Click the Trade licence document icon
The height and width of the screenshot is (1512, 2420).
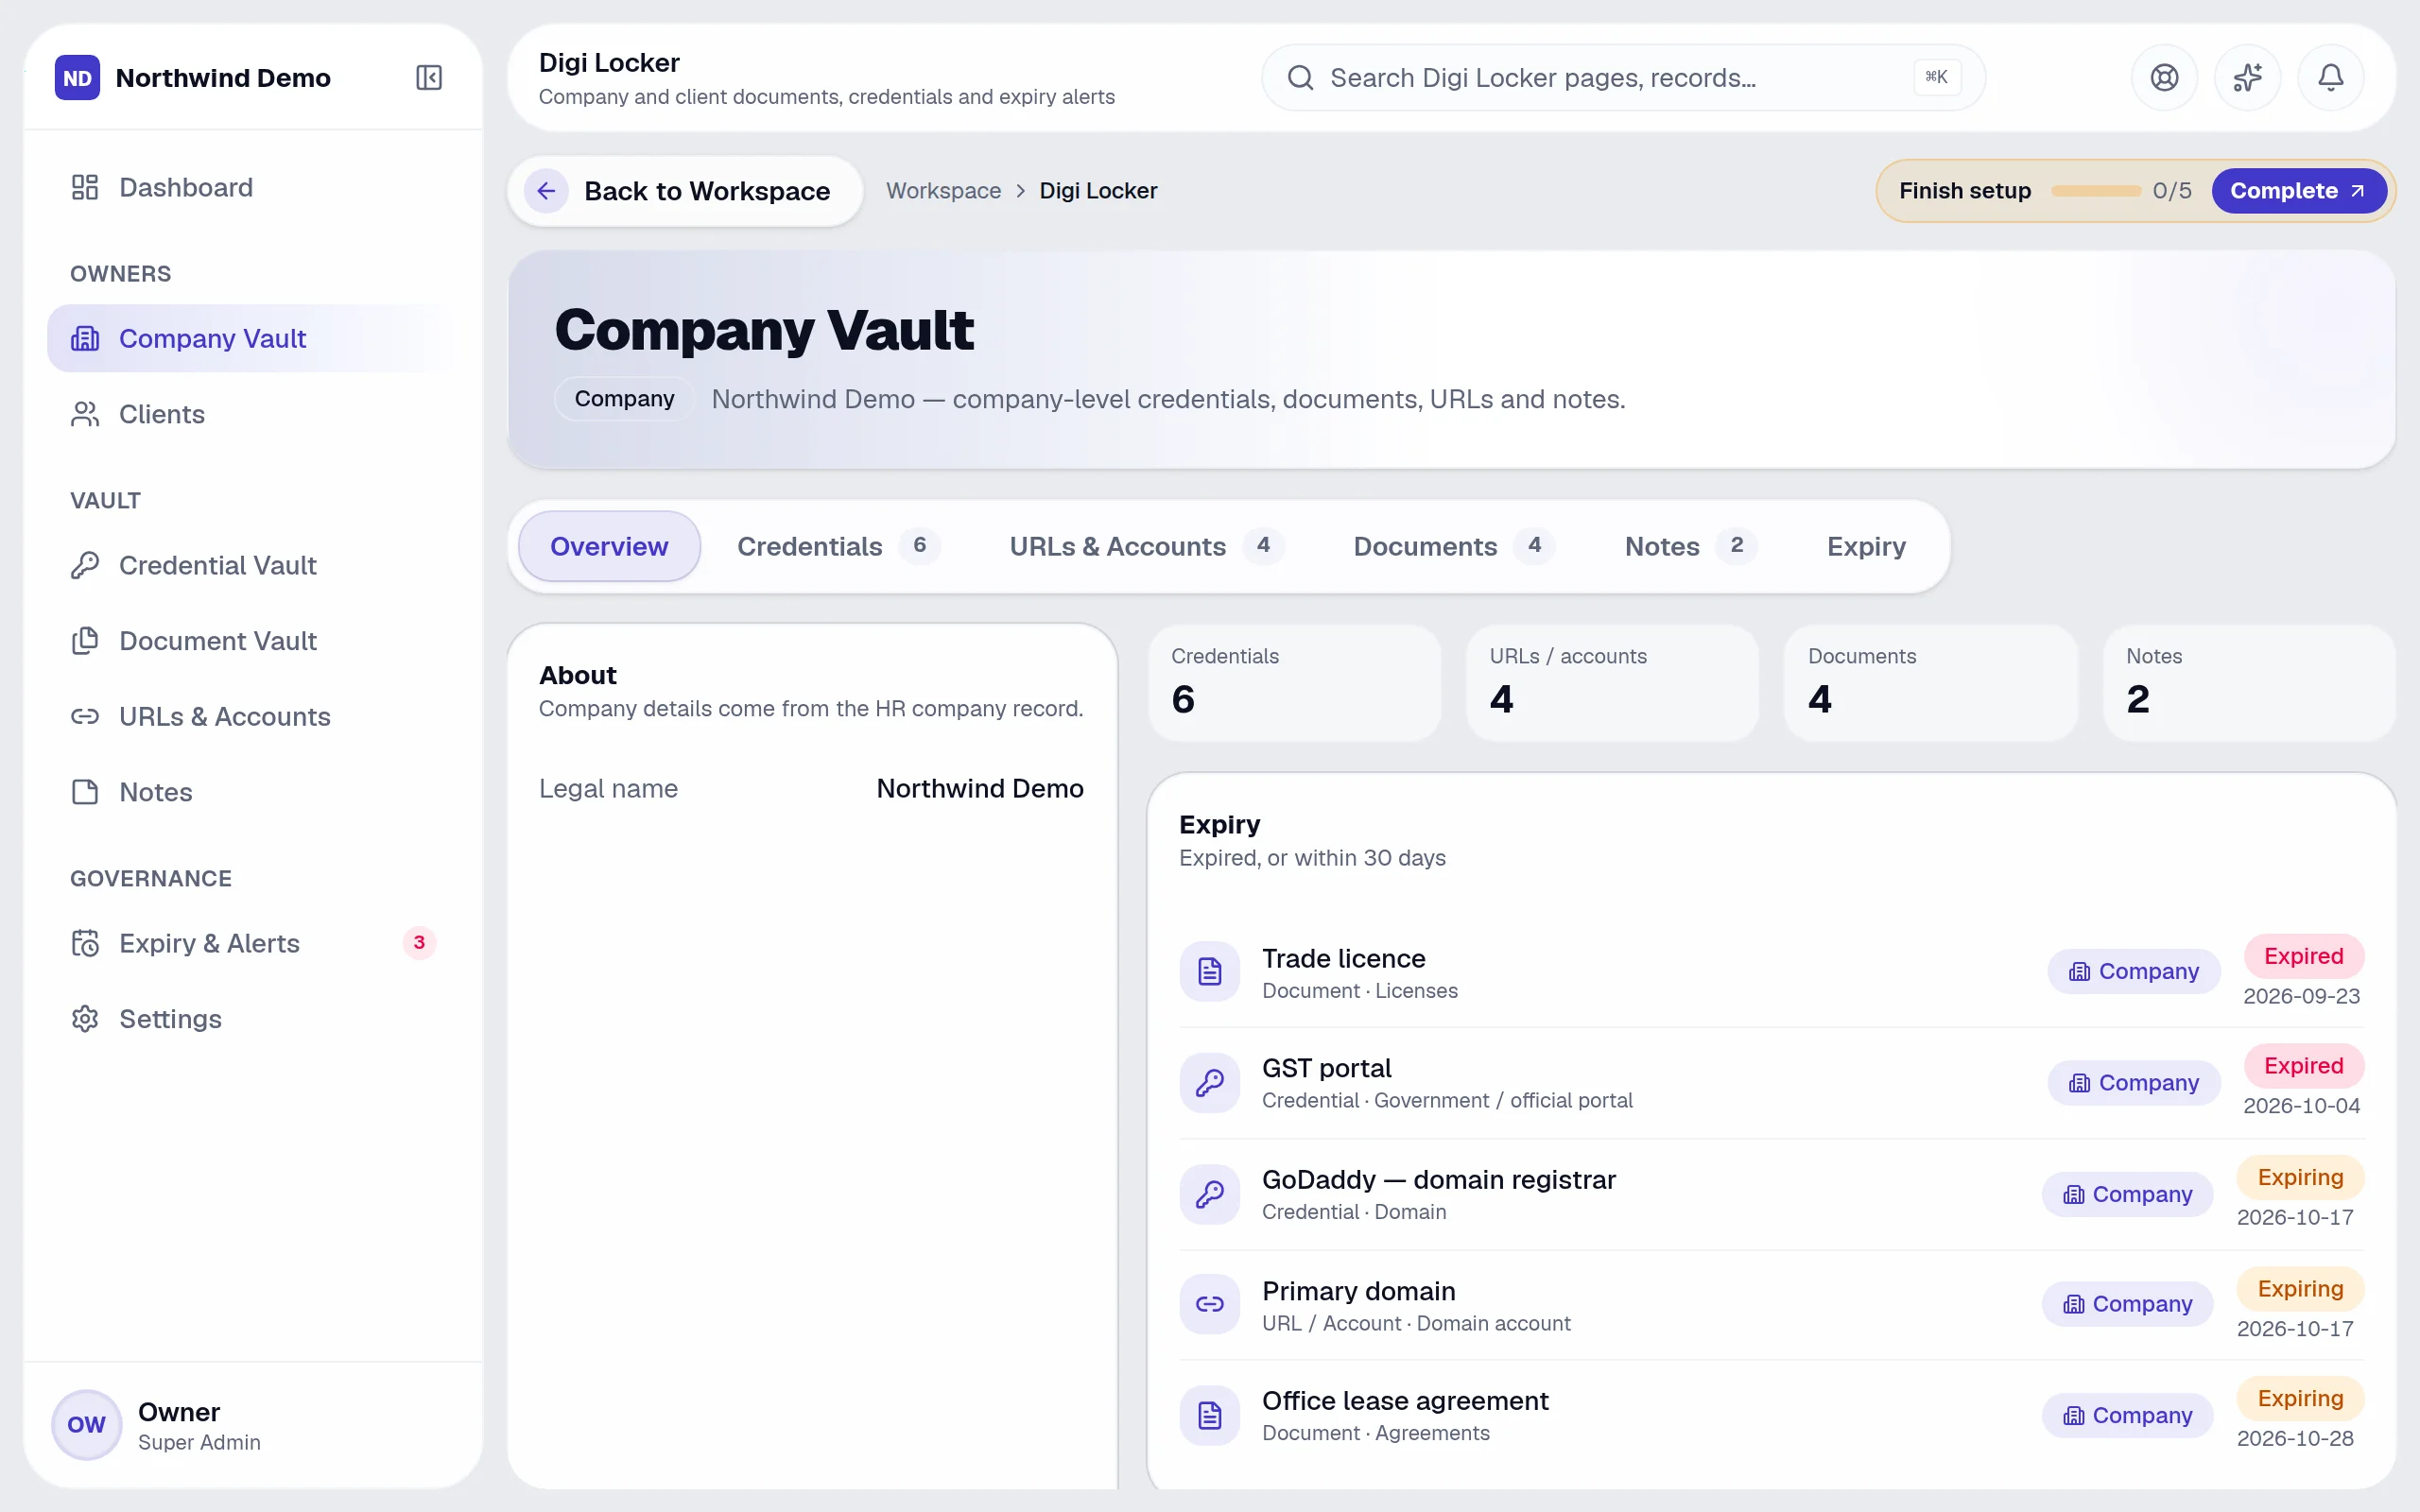[1209, 971]
